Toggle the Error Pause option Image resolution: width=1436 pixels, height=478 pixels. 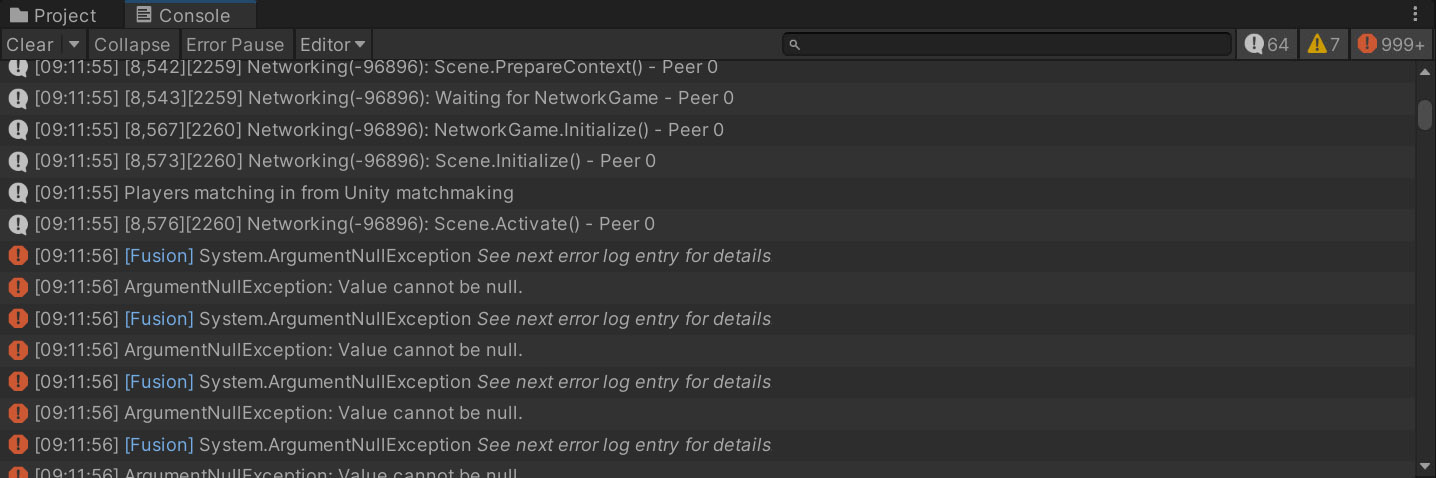point(235,45)
